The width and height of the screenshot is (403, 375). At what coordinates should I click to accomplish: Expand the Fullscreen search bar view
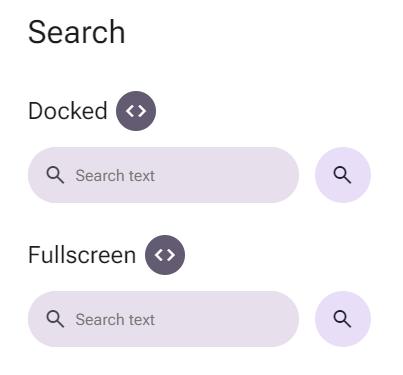point(163,319)
